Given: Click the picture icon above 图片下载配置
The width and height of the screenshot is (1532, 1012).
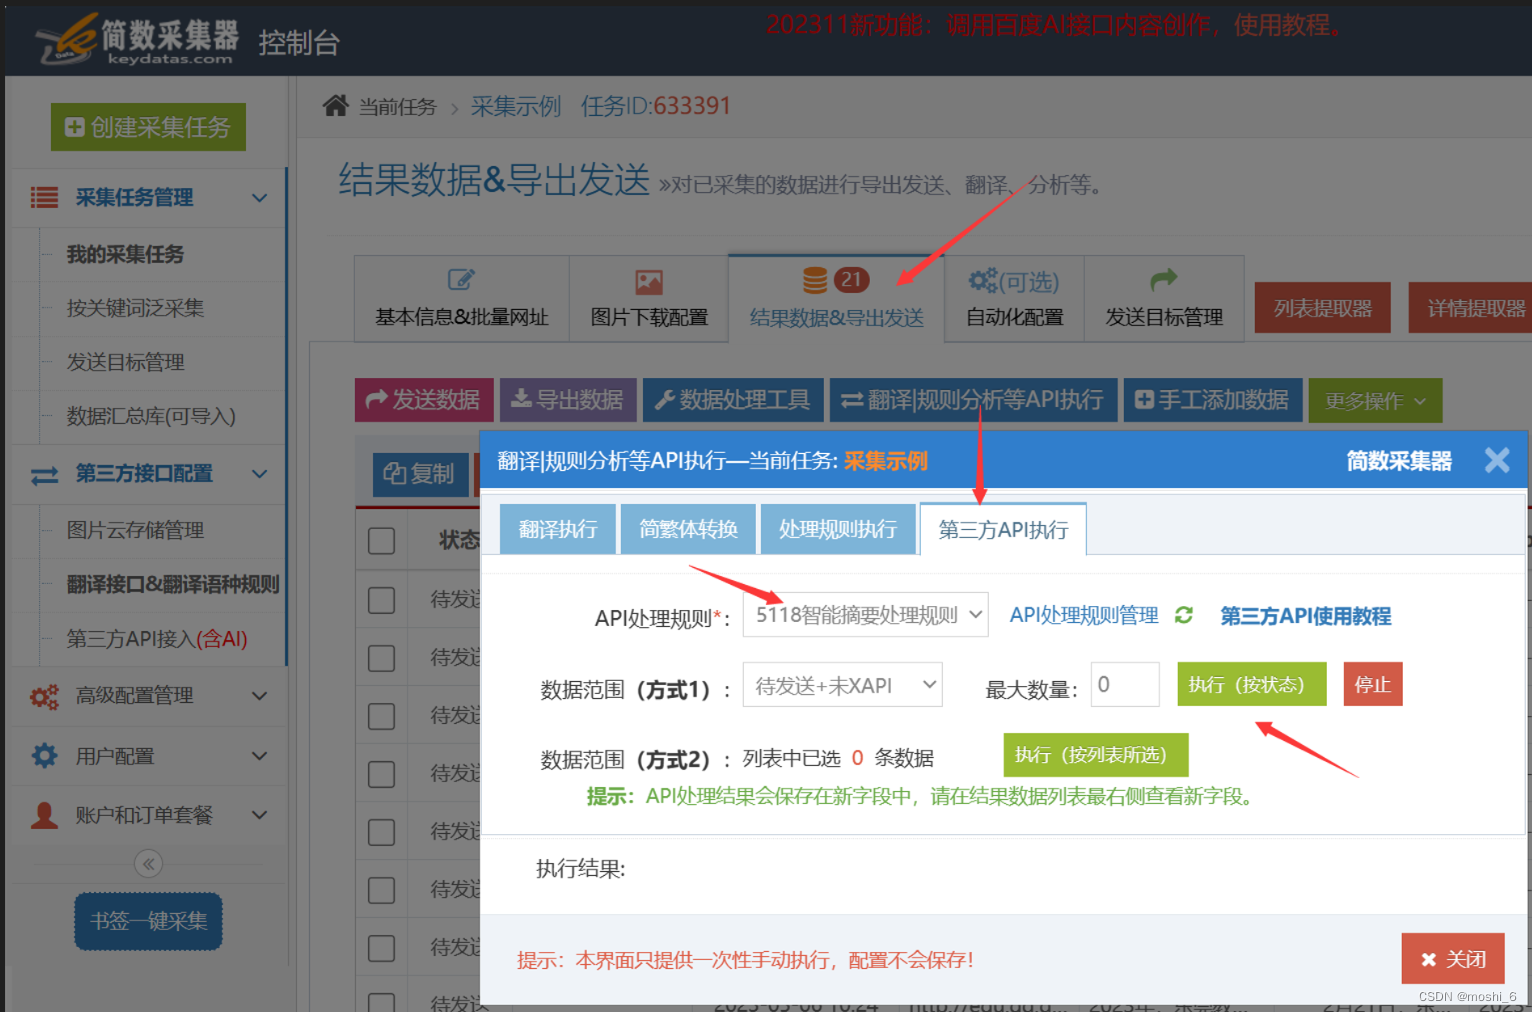Looking at the screenshot, I should point(649,282).
